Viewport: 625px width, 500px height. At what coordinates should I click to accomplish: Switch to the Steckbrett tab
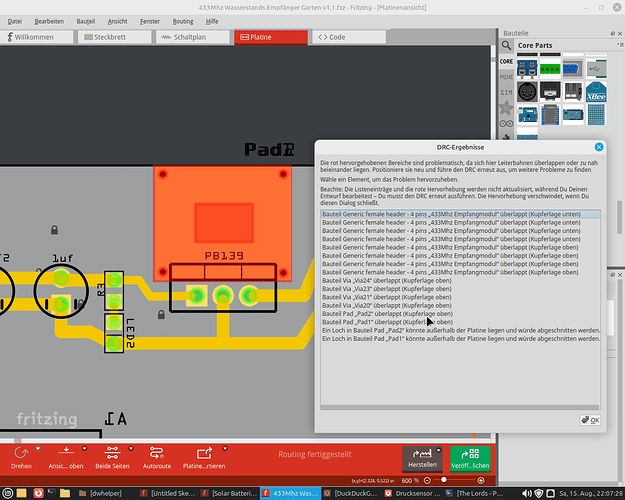pos(114,37)
